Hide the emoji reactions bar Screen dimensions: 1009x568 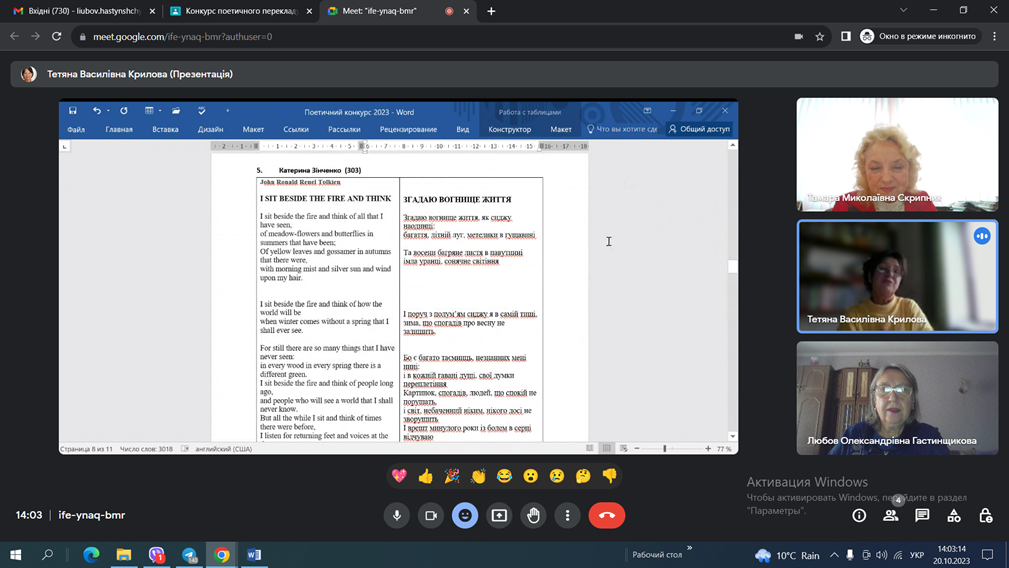pyautogui.click(x=465, y=515)
